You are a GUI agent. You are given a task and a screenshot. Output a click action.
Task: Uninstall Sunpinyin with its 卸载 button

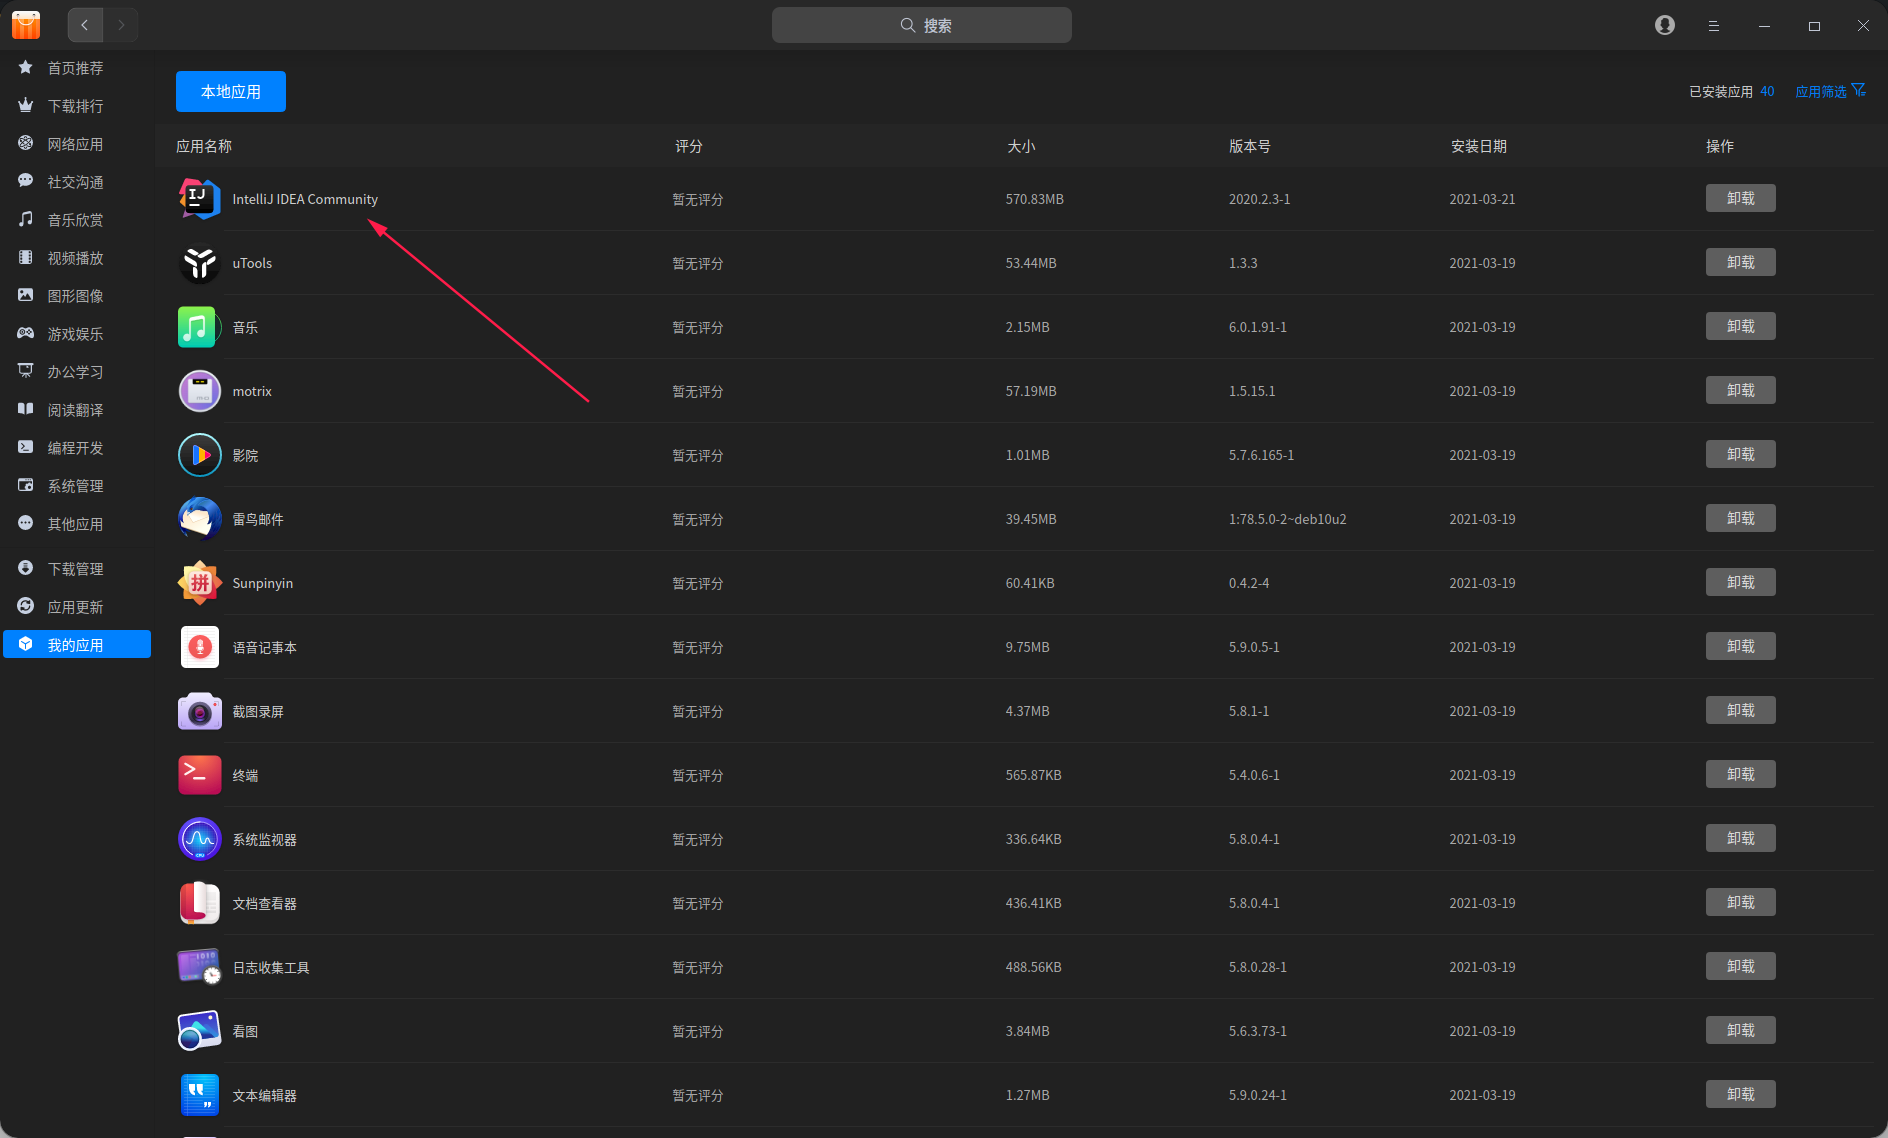point(1741,582)
